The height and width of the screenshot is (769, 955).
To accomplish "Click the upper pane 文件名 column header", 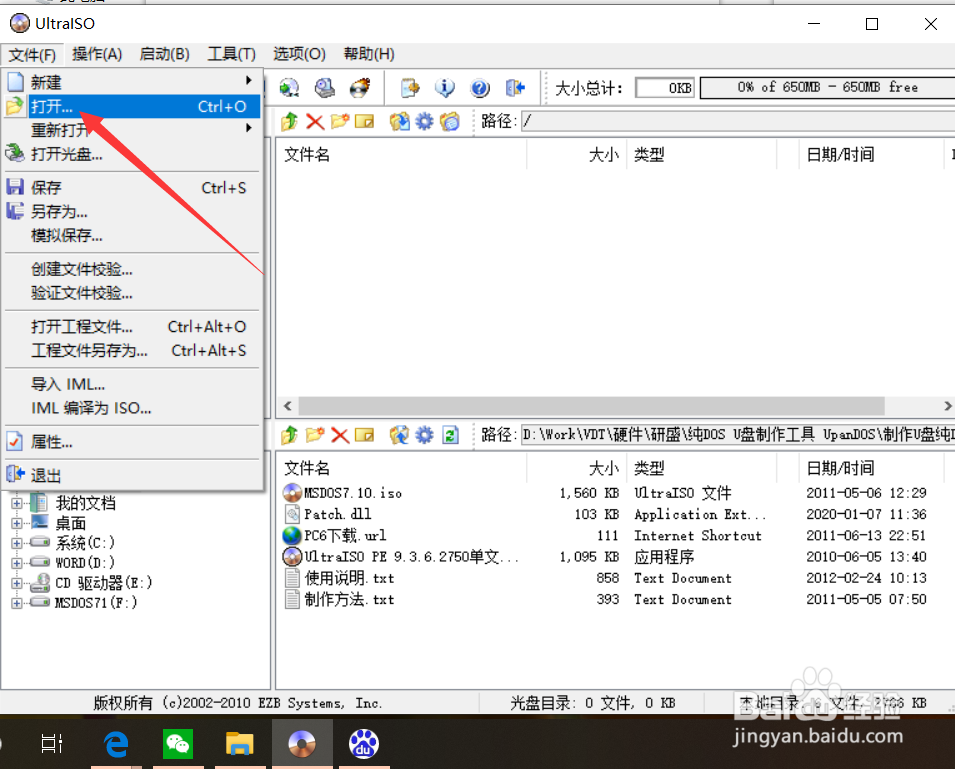I will pyautogui.click(x=401, y=155).
